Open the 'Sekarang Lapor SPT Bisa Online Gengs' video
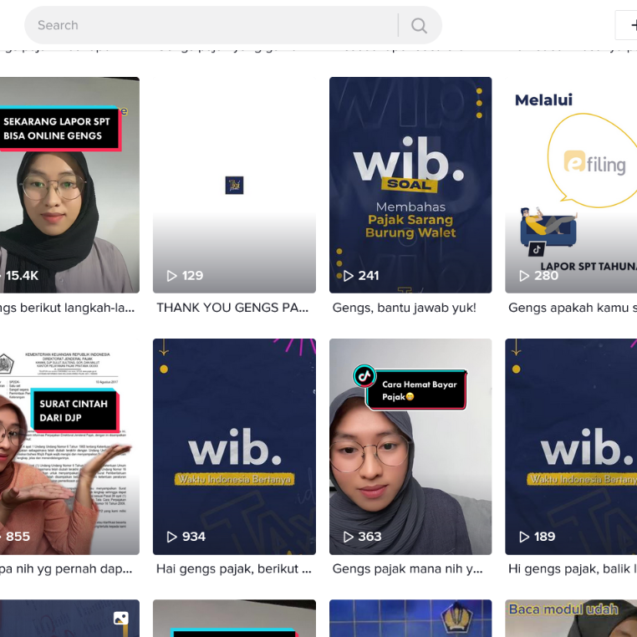Image resolution: width=637 pixels, height=637 pixels. click(x=69, y=185)
